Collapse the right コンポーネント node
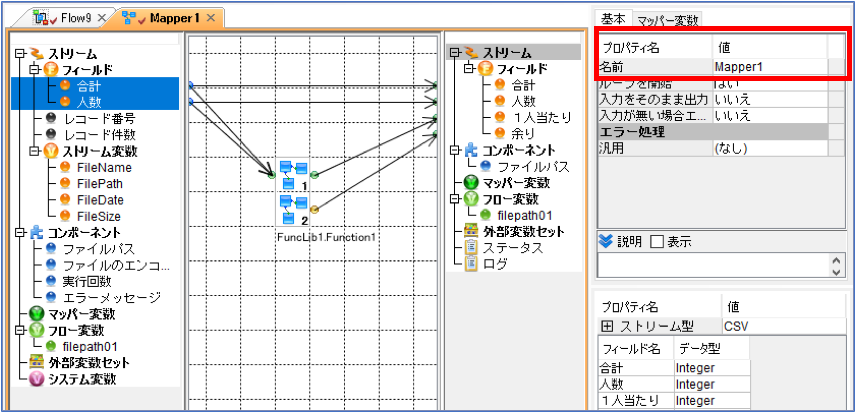 pyautogui.click(x=454, y=150)
